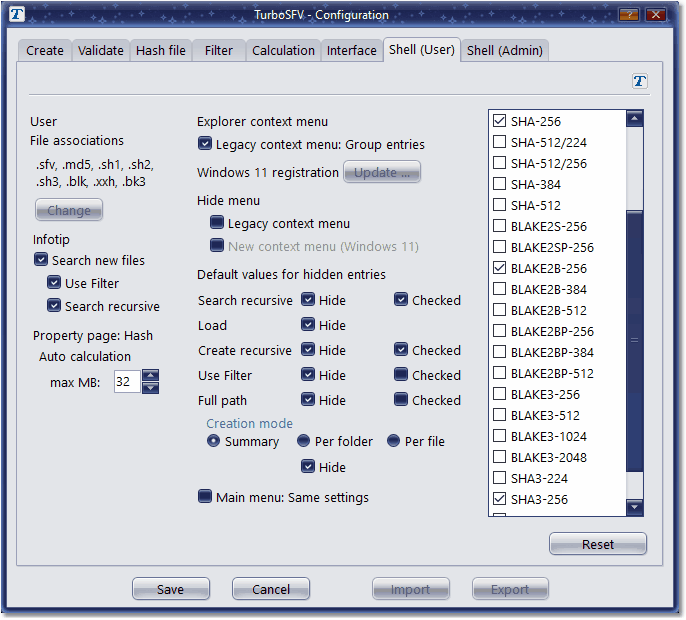The image size is (686, 620).
Task: Go to the Calculation tab
Action: coord(283,50)
